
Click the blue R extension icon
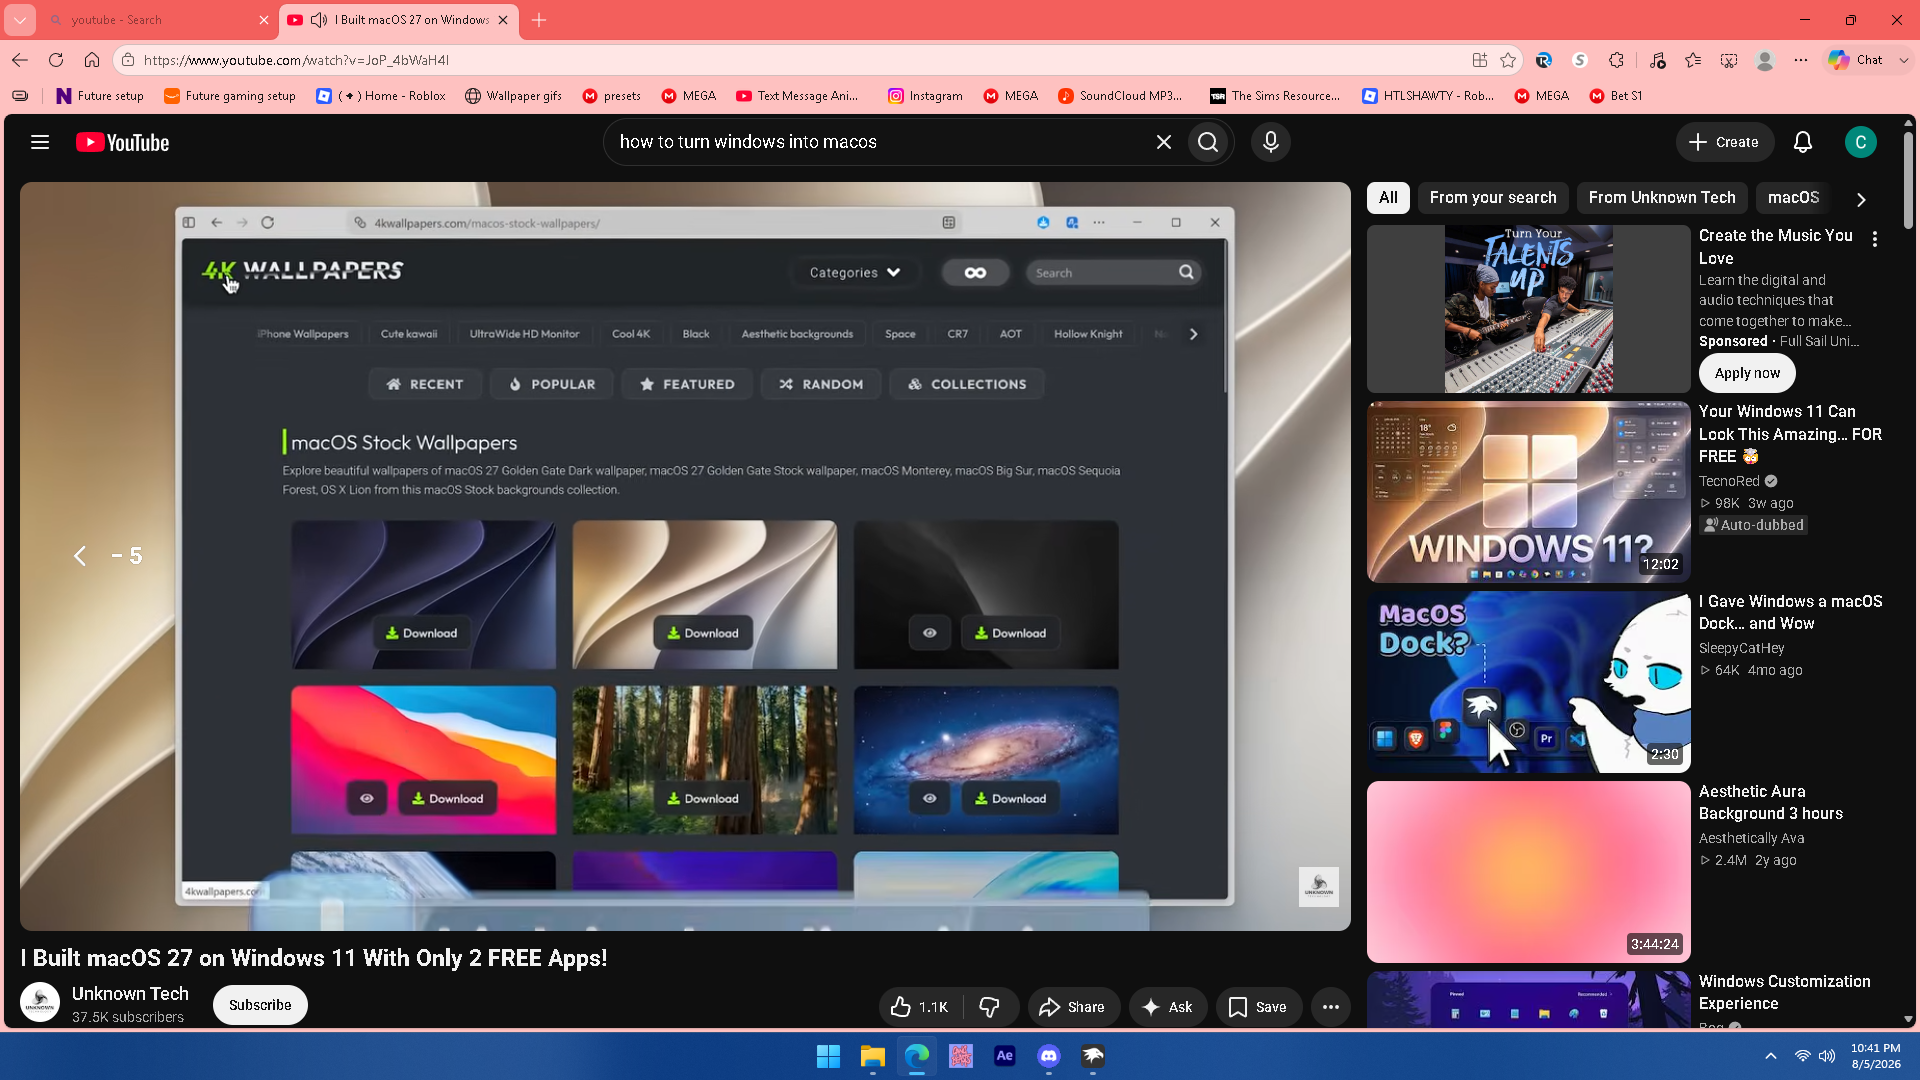[1544, 60]
